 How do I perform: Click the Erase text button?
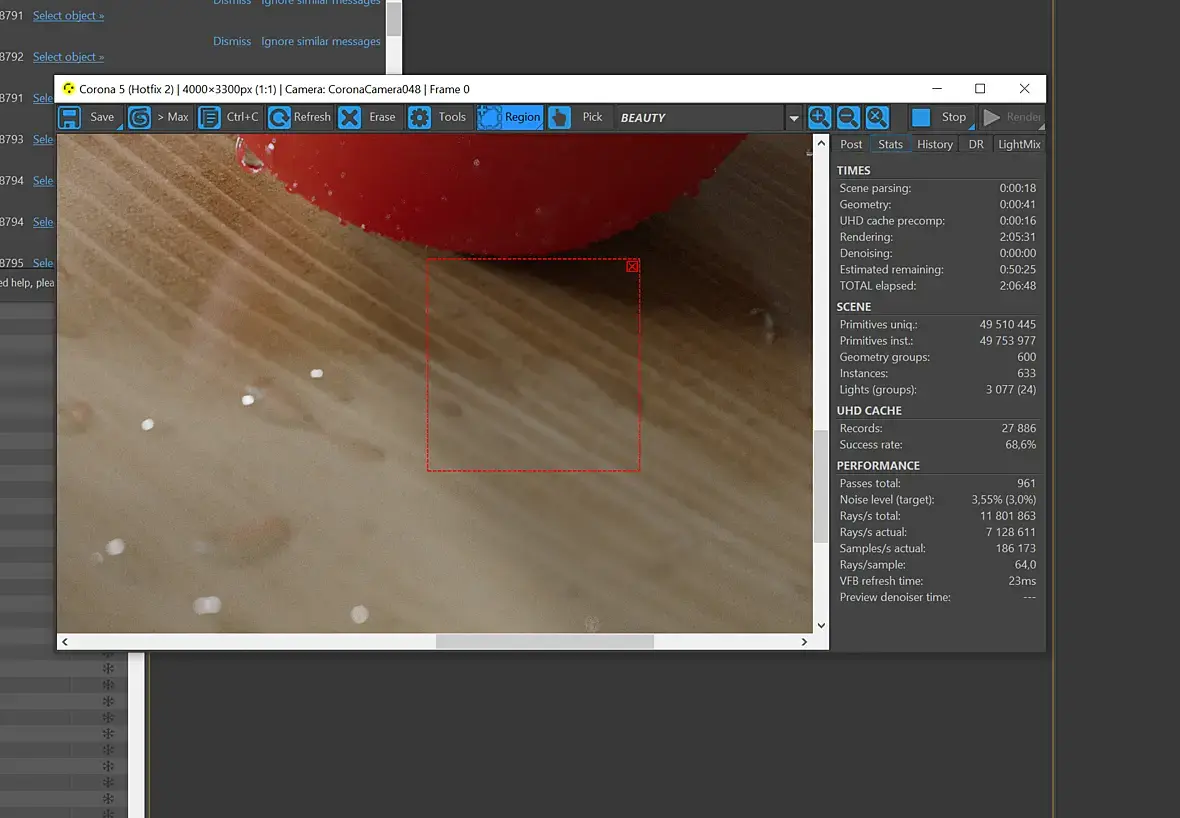(382, 117)
